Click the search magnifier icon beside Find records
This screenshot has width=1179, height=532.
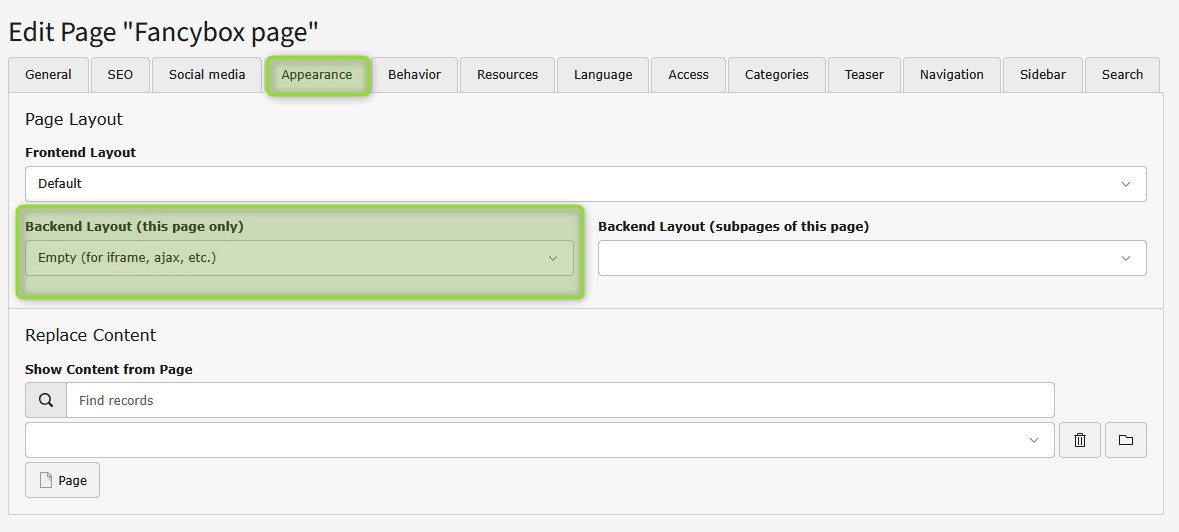pos(46,400)
